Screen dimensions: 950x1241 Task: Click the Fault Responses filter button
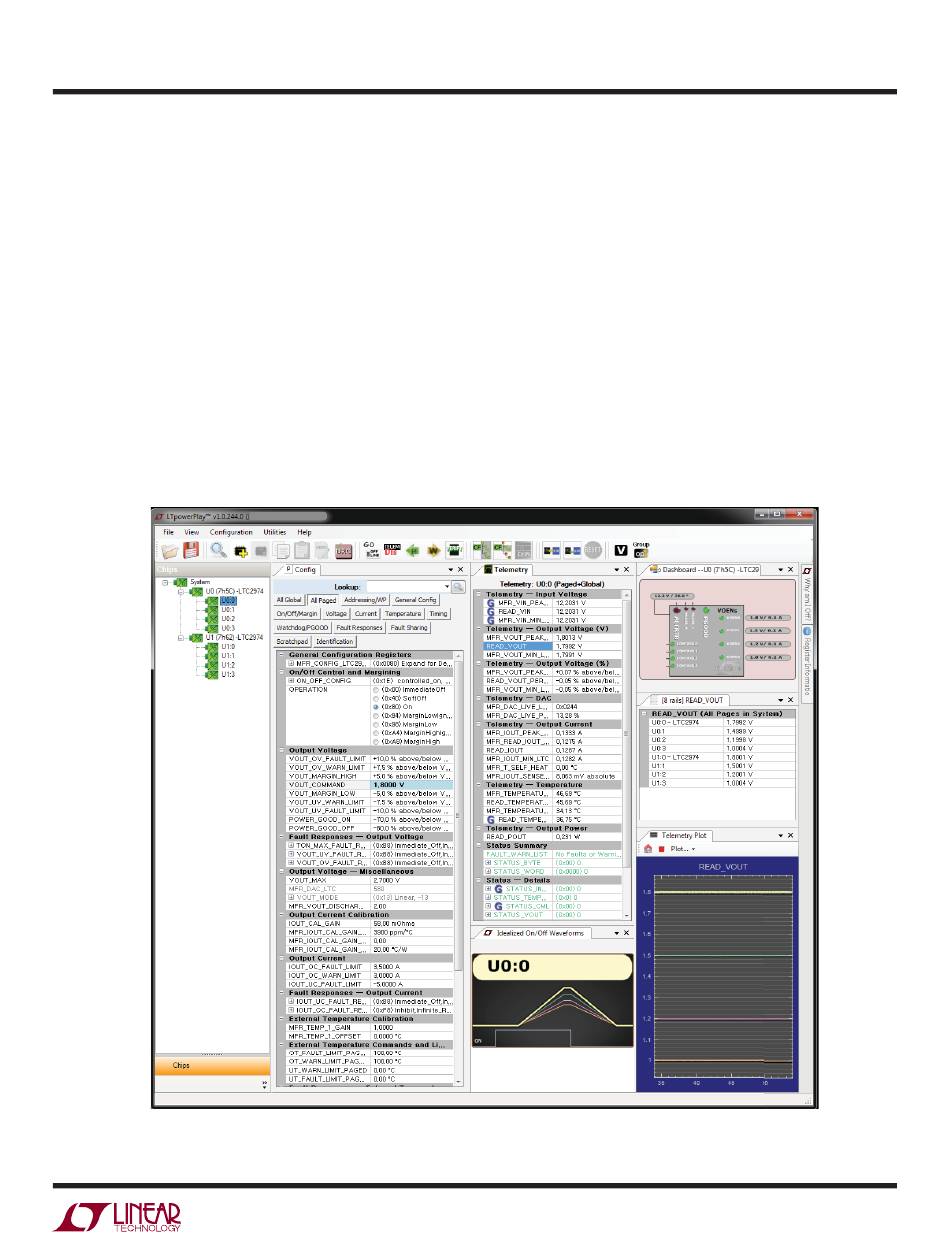(359, 628)
